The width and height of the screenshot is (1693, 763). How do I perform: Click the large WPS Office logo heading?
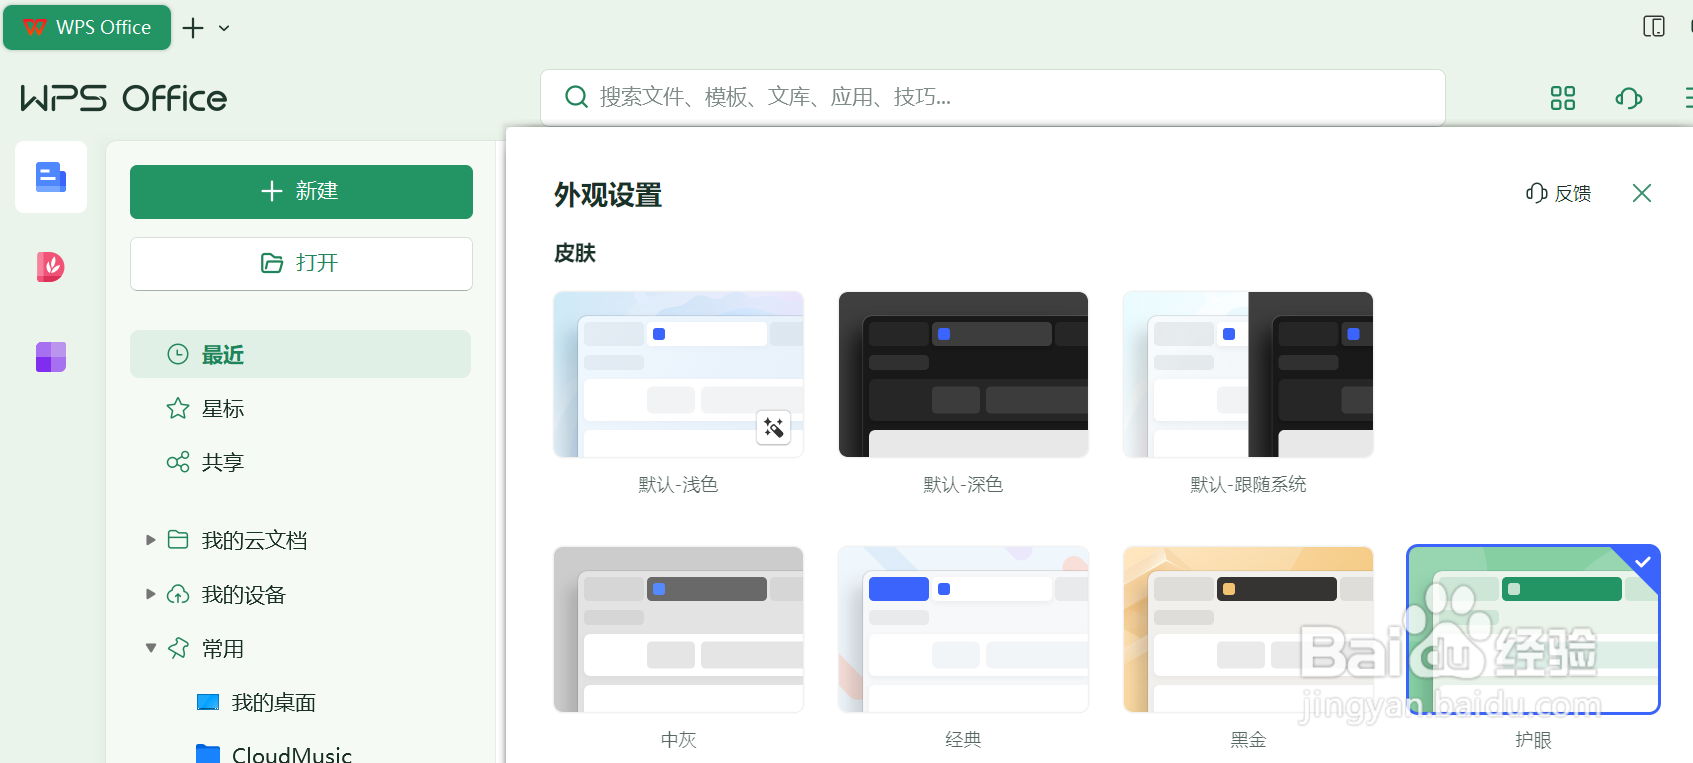[x=124, y=98]
